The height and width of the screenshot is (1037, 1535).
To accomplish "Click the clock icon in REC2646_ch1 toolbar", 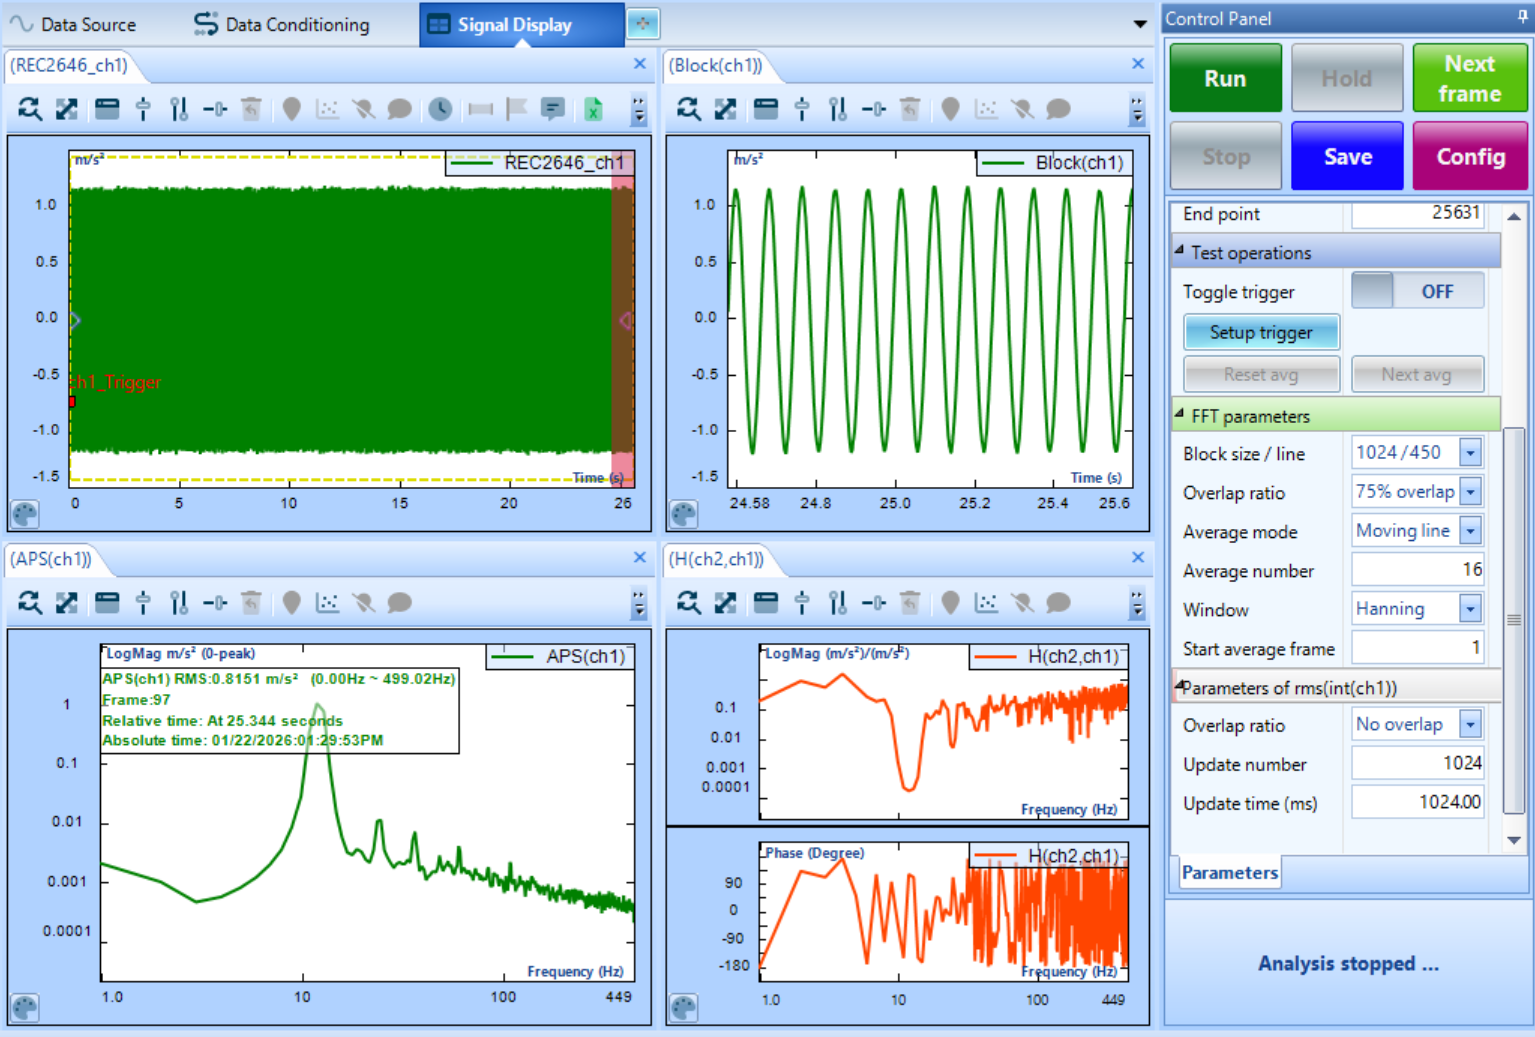I will pyautogui.click(x=440, y=109).
